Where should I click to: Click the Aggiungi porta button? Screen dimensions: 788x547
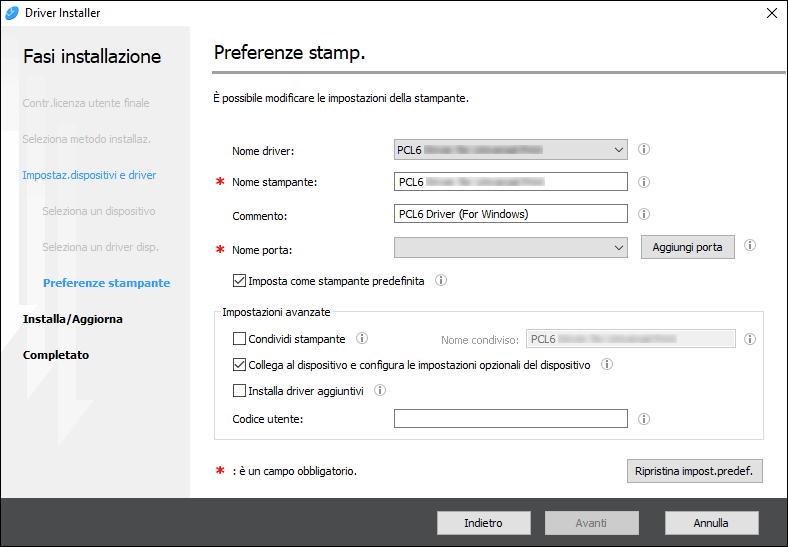[x=687, y=247]
